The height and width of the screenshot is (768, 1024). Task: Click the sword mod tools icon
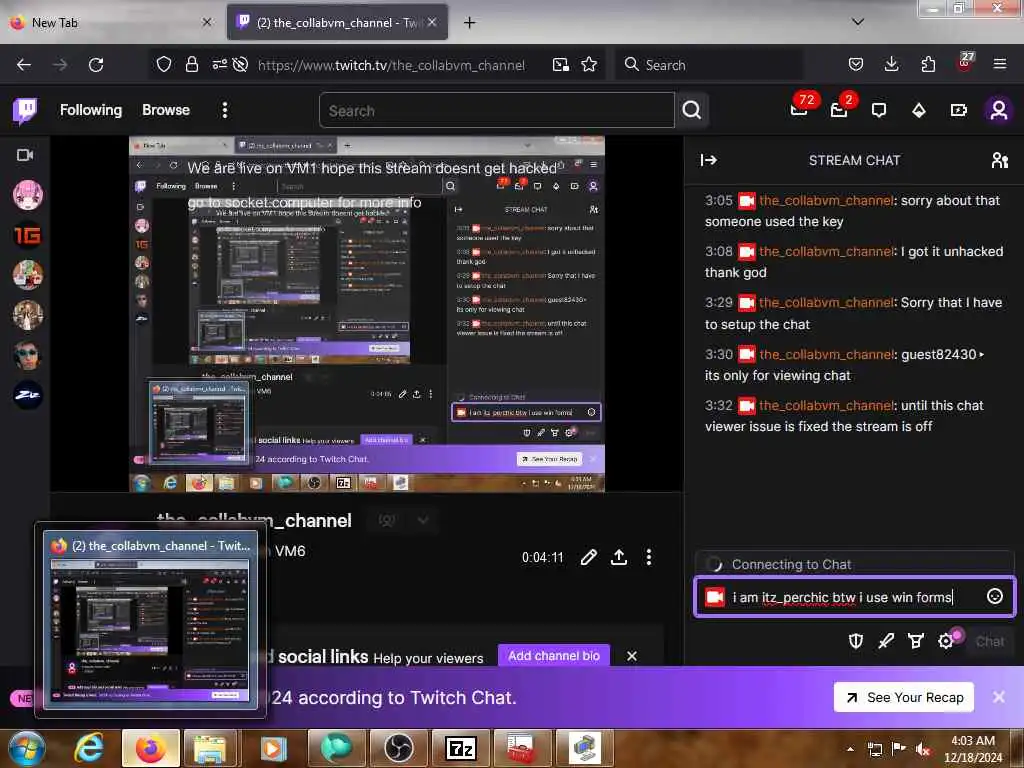(886, 641)
